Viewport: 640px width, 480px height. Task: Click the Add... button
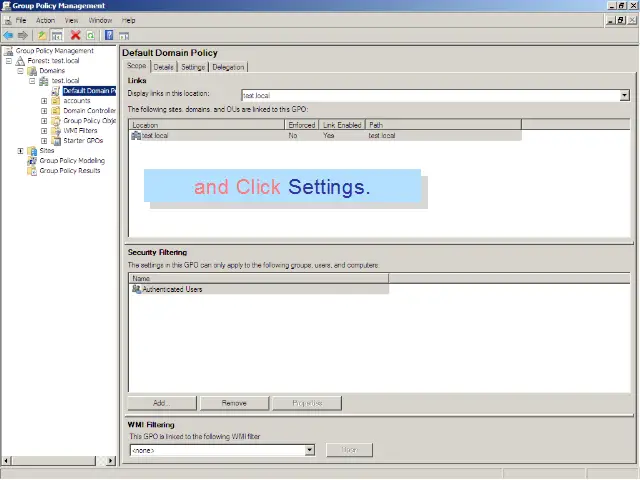(162, 403)
